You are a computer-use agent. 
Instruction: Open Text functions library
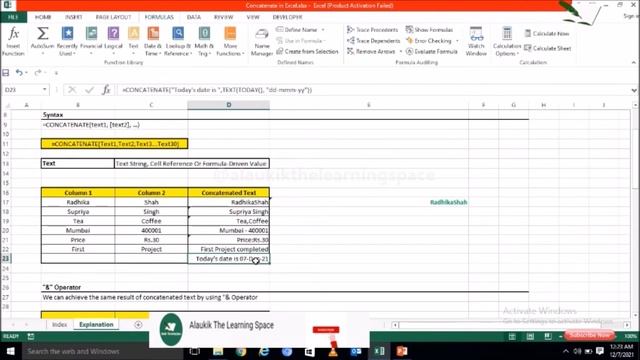point(133,41)
